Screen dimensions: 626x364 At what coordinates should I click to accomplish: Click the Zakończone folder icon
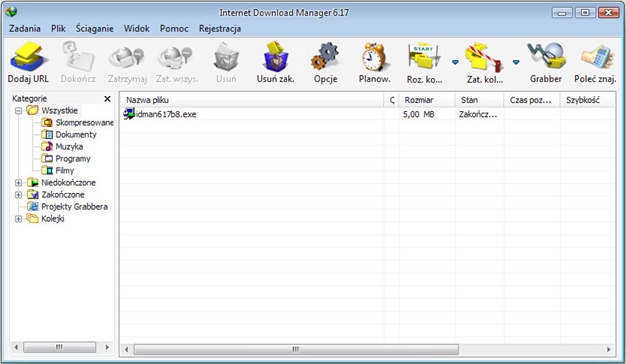[33, 194]
